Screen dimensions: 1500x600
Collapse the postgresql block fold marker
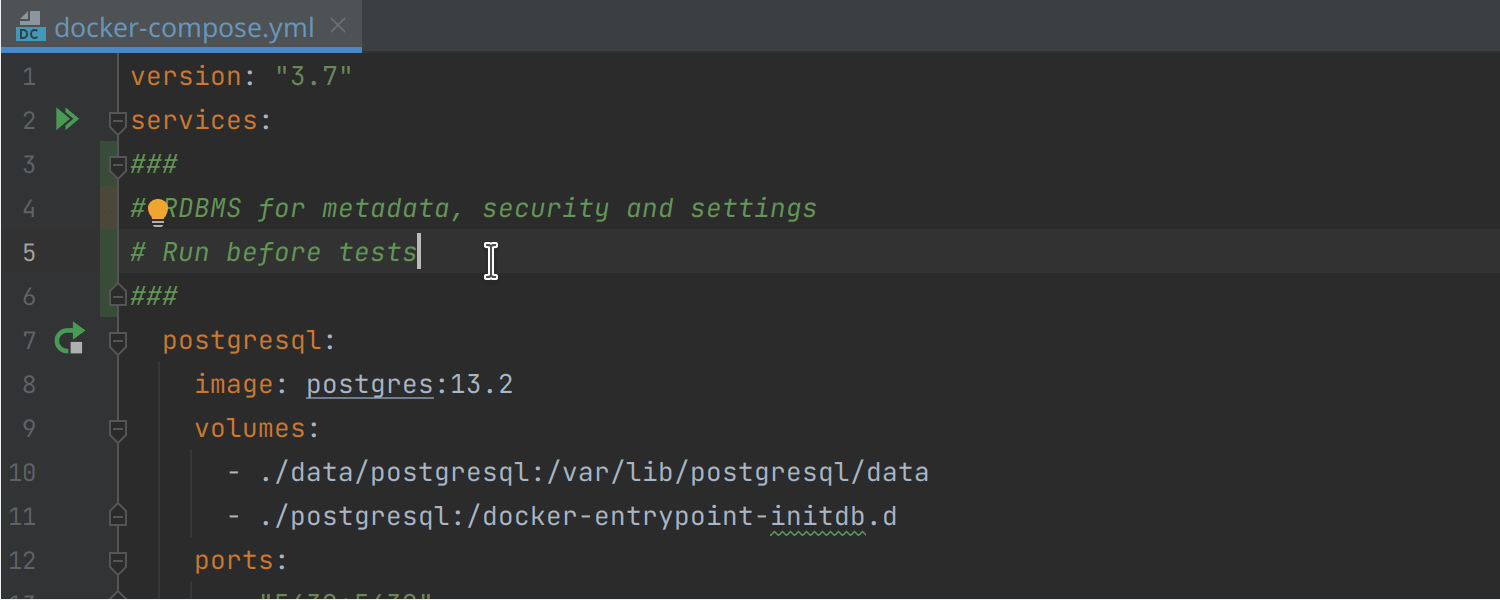click(x=117, y=341)
